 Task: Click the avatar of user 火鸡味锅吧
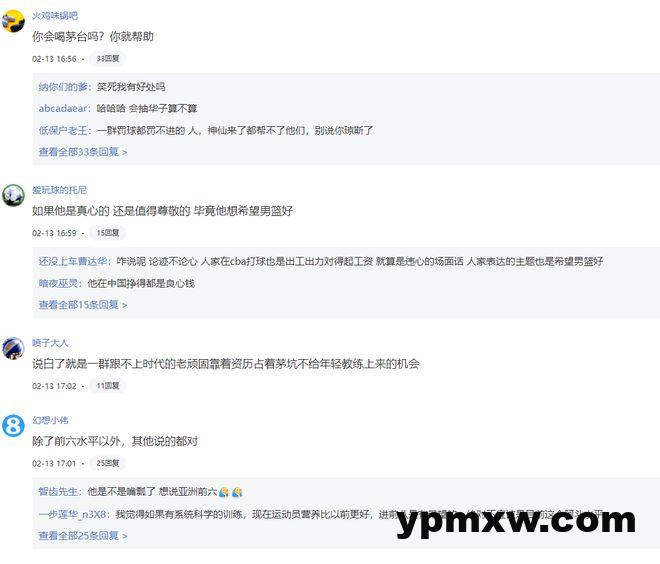(13, 21)
